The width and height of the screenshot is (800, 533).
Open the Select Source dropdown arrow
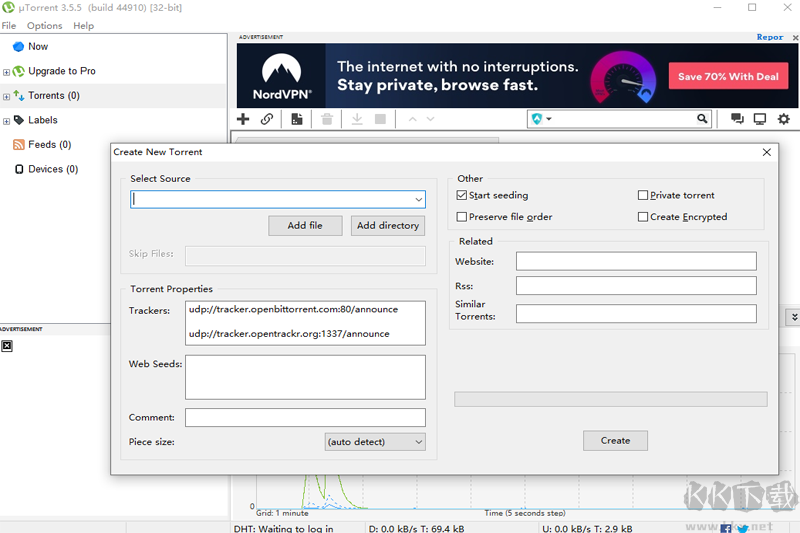418,199
